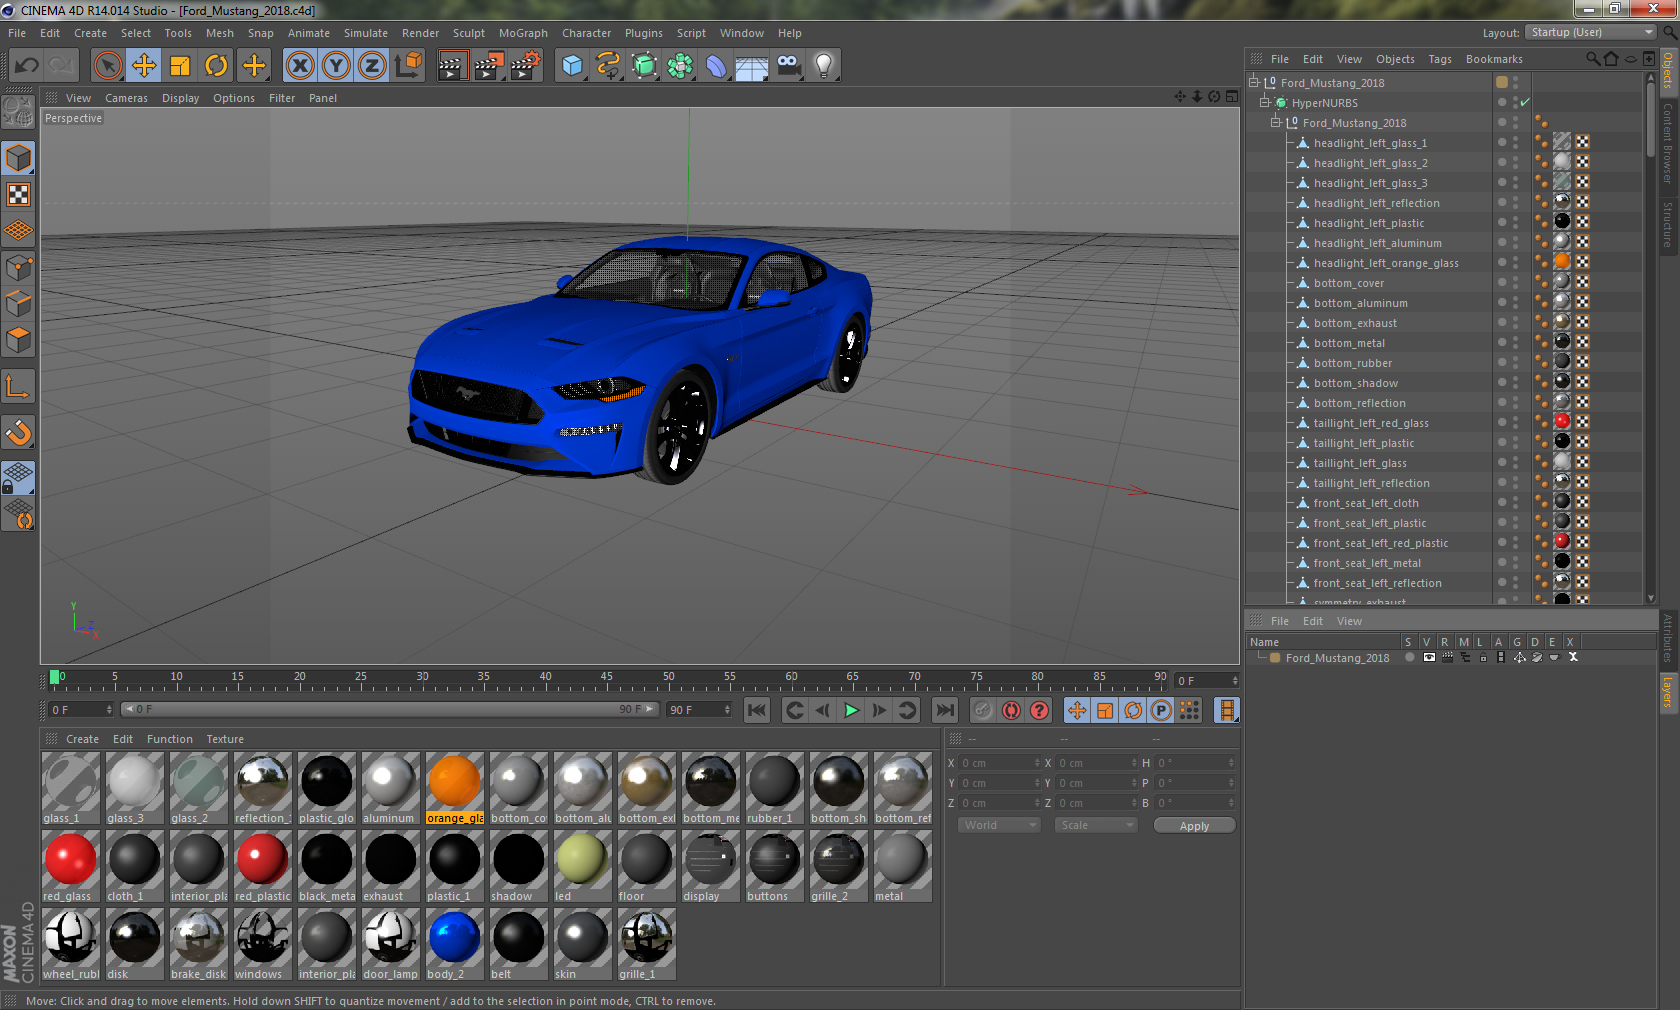Viewport: 1680px width, 1010px height.
Task: Switch the coordinate system icon
Action: (x=408, y=66)
